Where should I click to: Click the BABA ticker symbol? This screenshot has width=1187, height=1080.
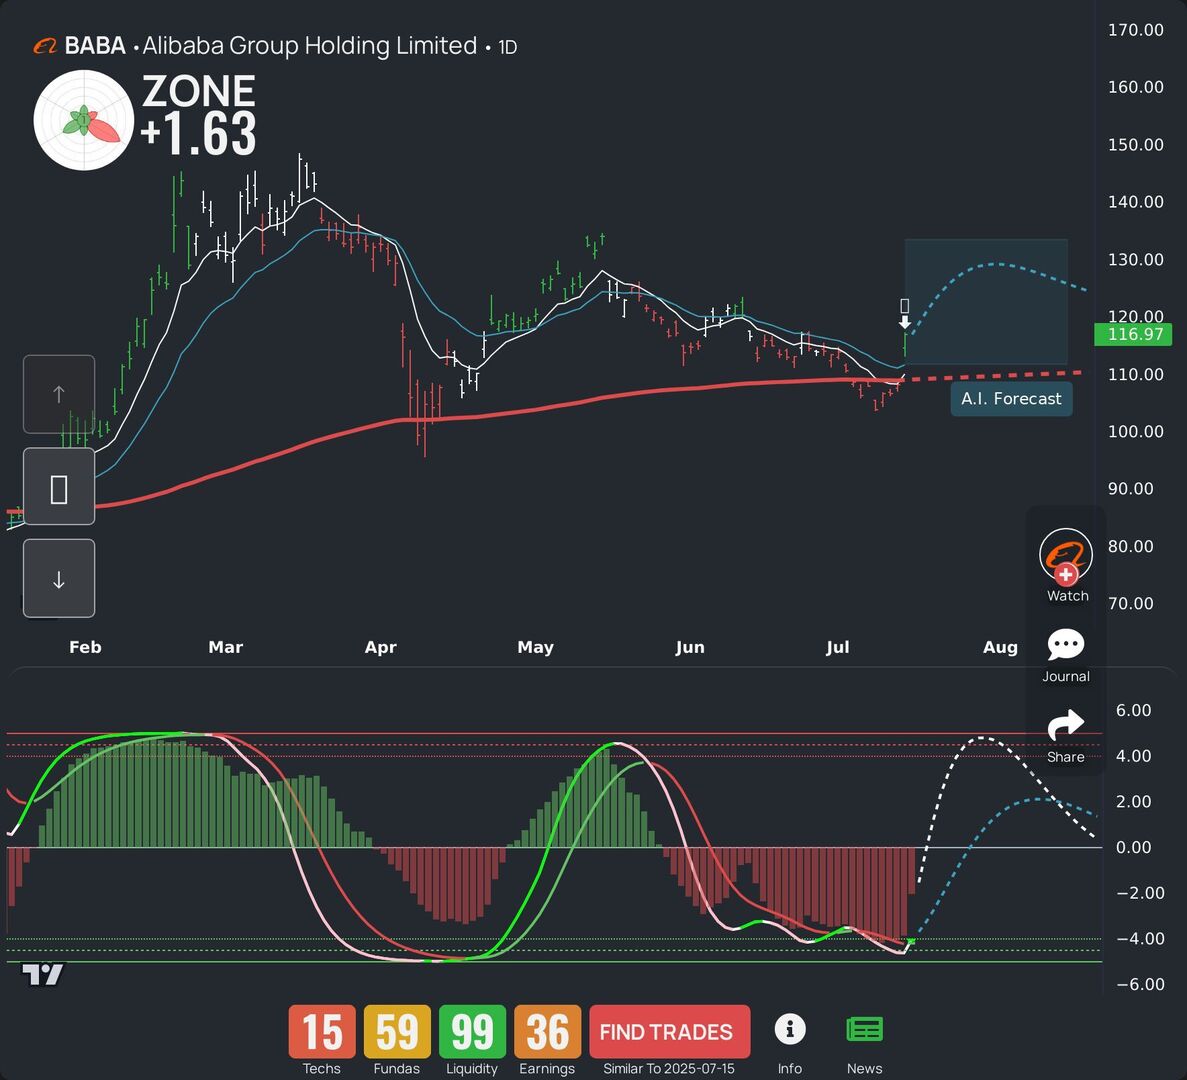(x=95, y=46)
